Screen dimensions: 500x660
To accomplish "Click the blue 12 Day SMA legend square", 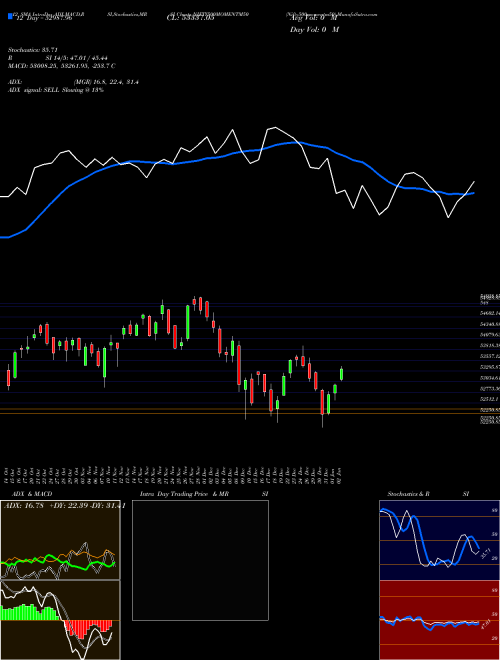I will pos(10,17).
